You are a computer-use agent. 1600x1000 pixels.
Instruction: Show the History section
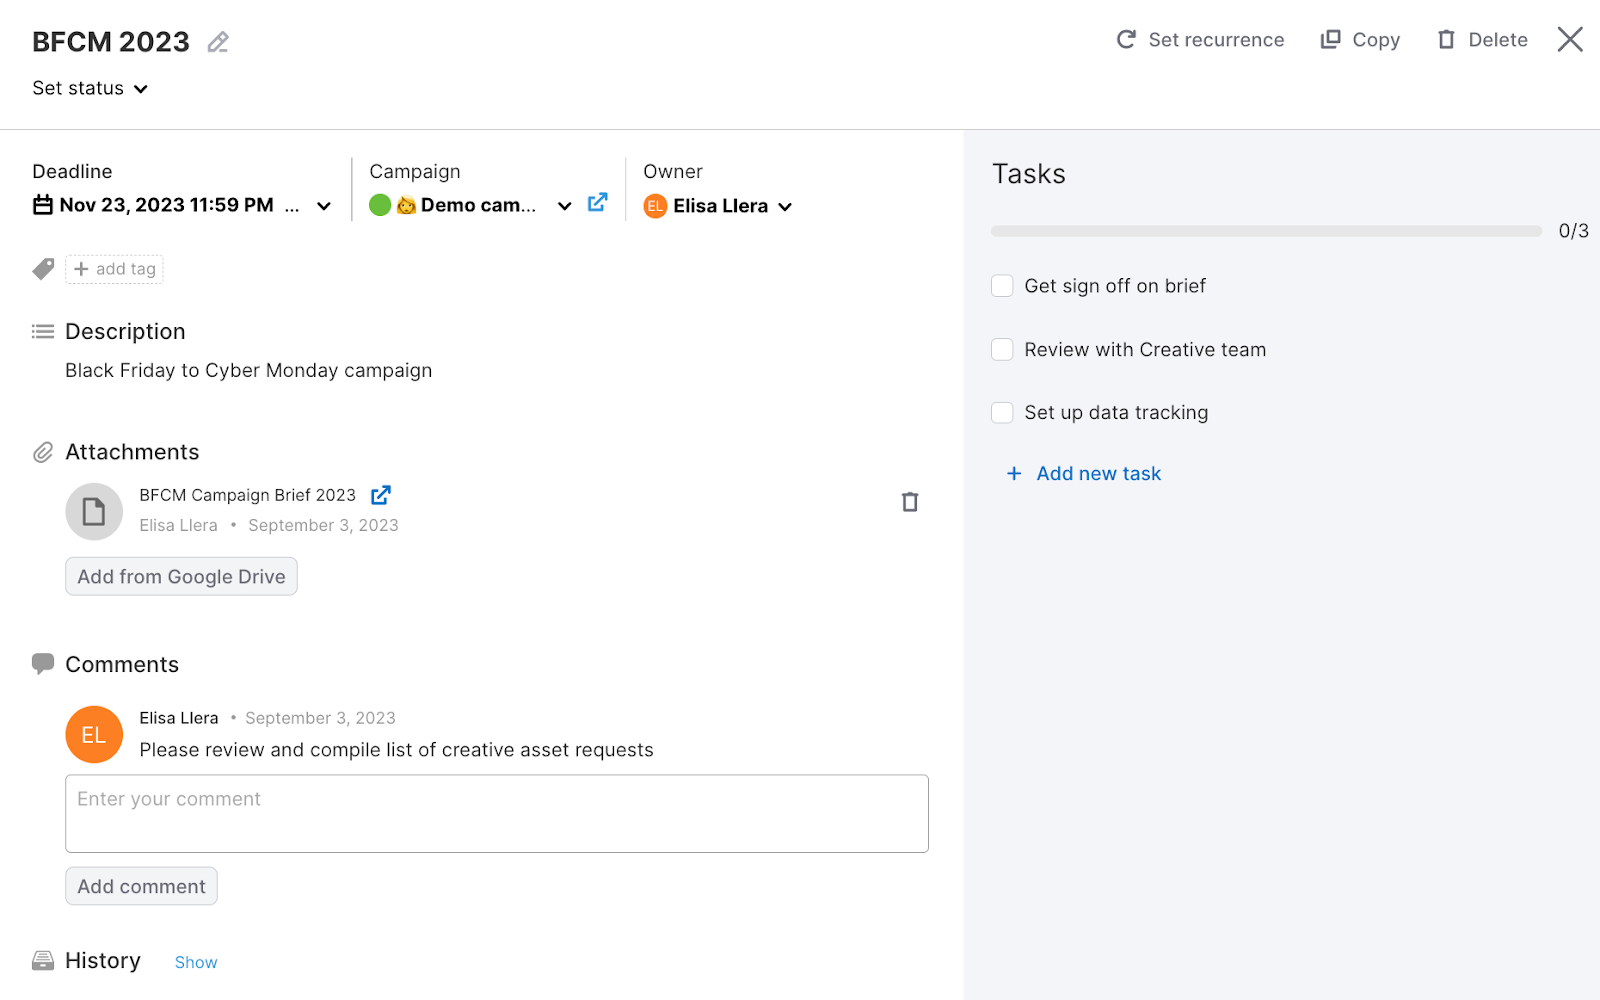(x=196, y=962)
